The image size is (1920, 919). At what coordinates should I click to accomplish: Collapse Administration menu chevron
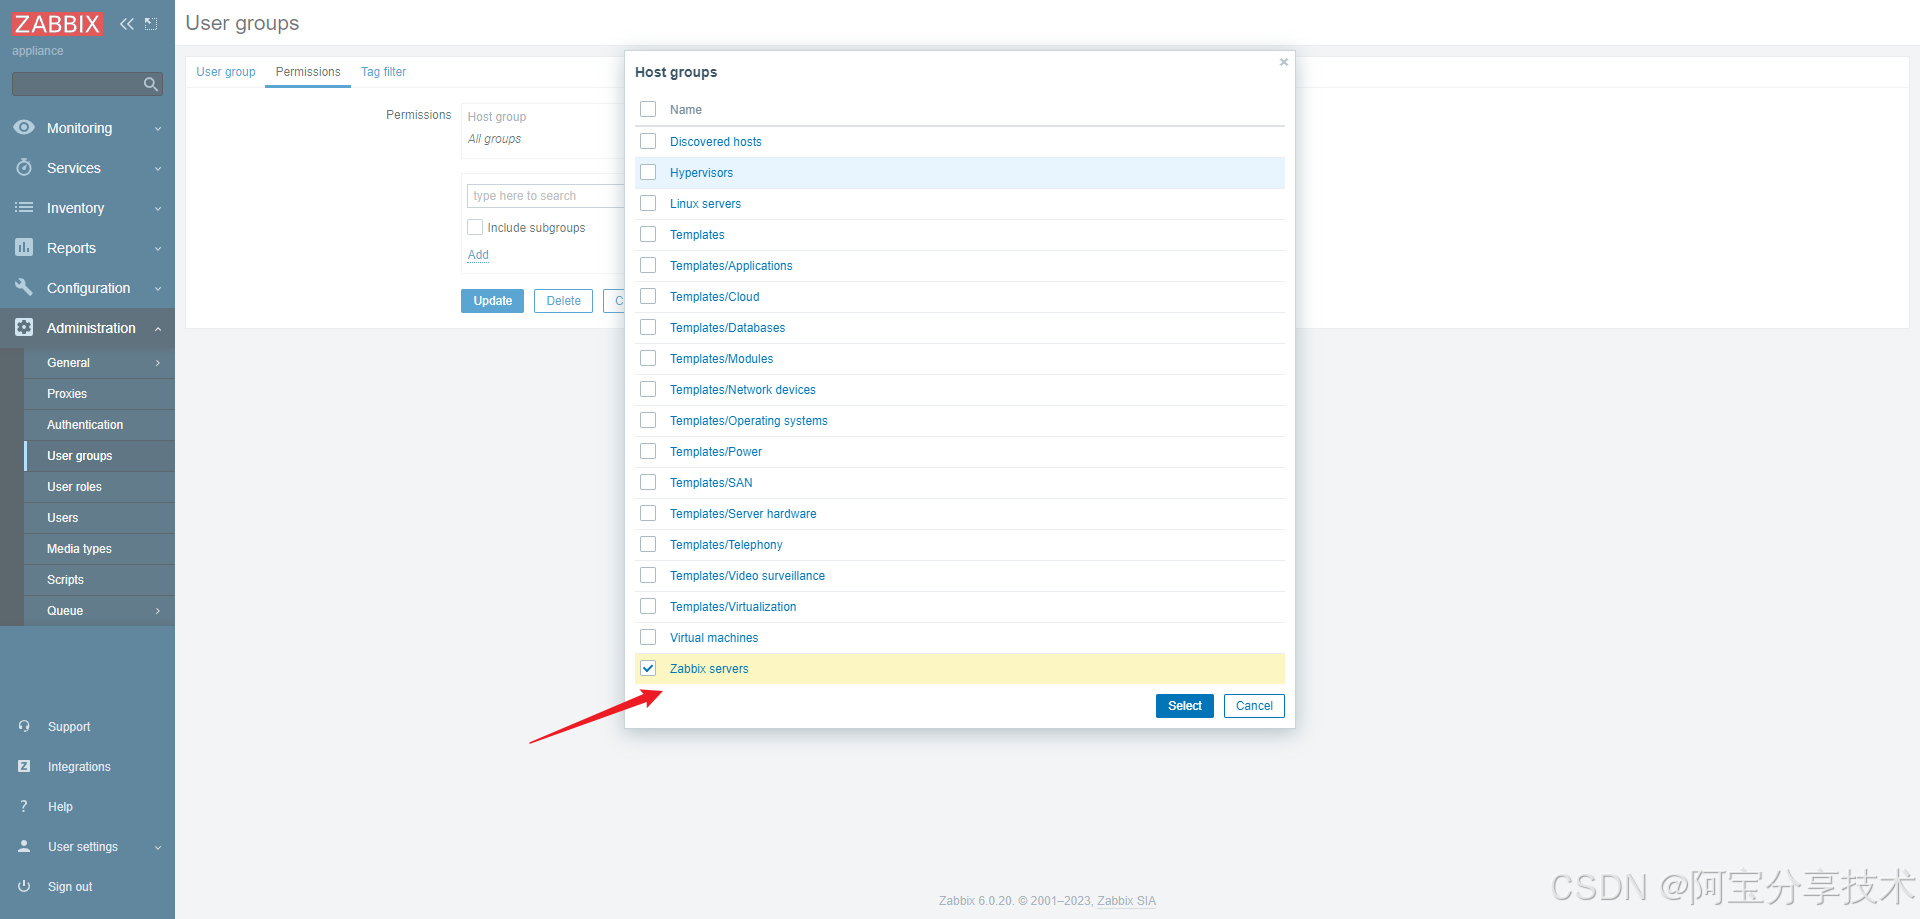coord(158,328)
